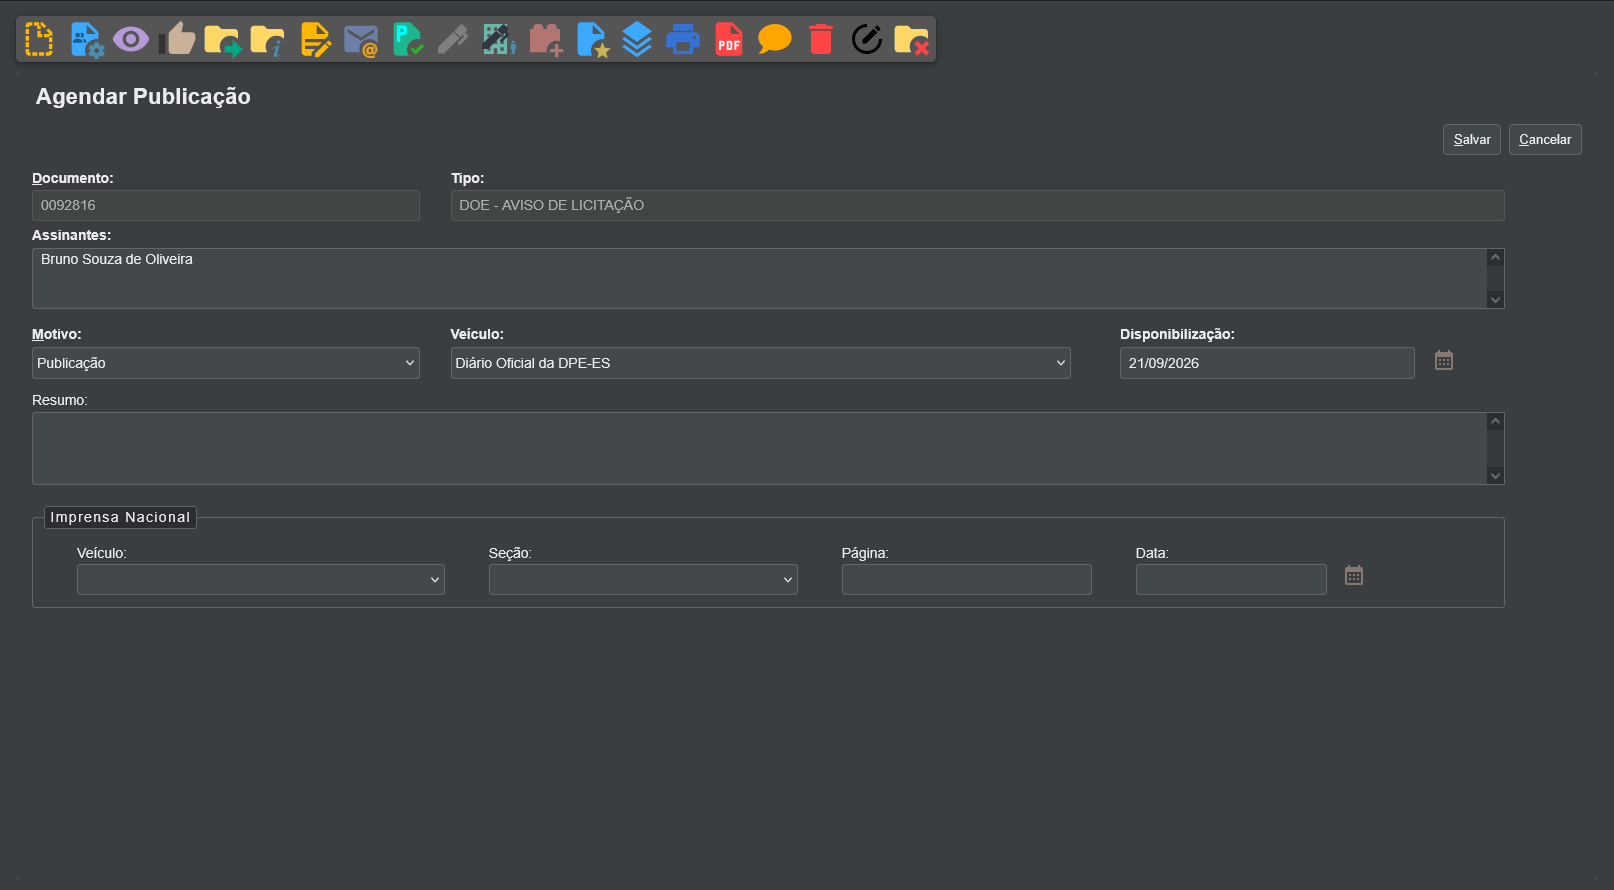Click the brick block plus icon
The width and height of the screenshot is (1614, 890).
(x=546, y=39)
